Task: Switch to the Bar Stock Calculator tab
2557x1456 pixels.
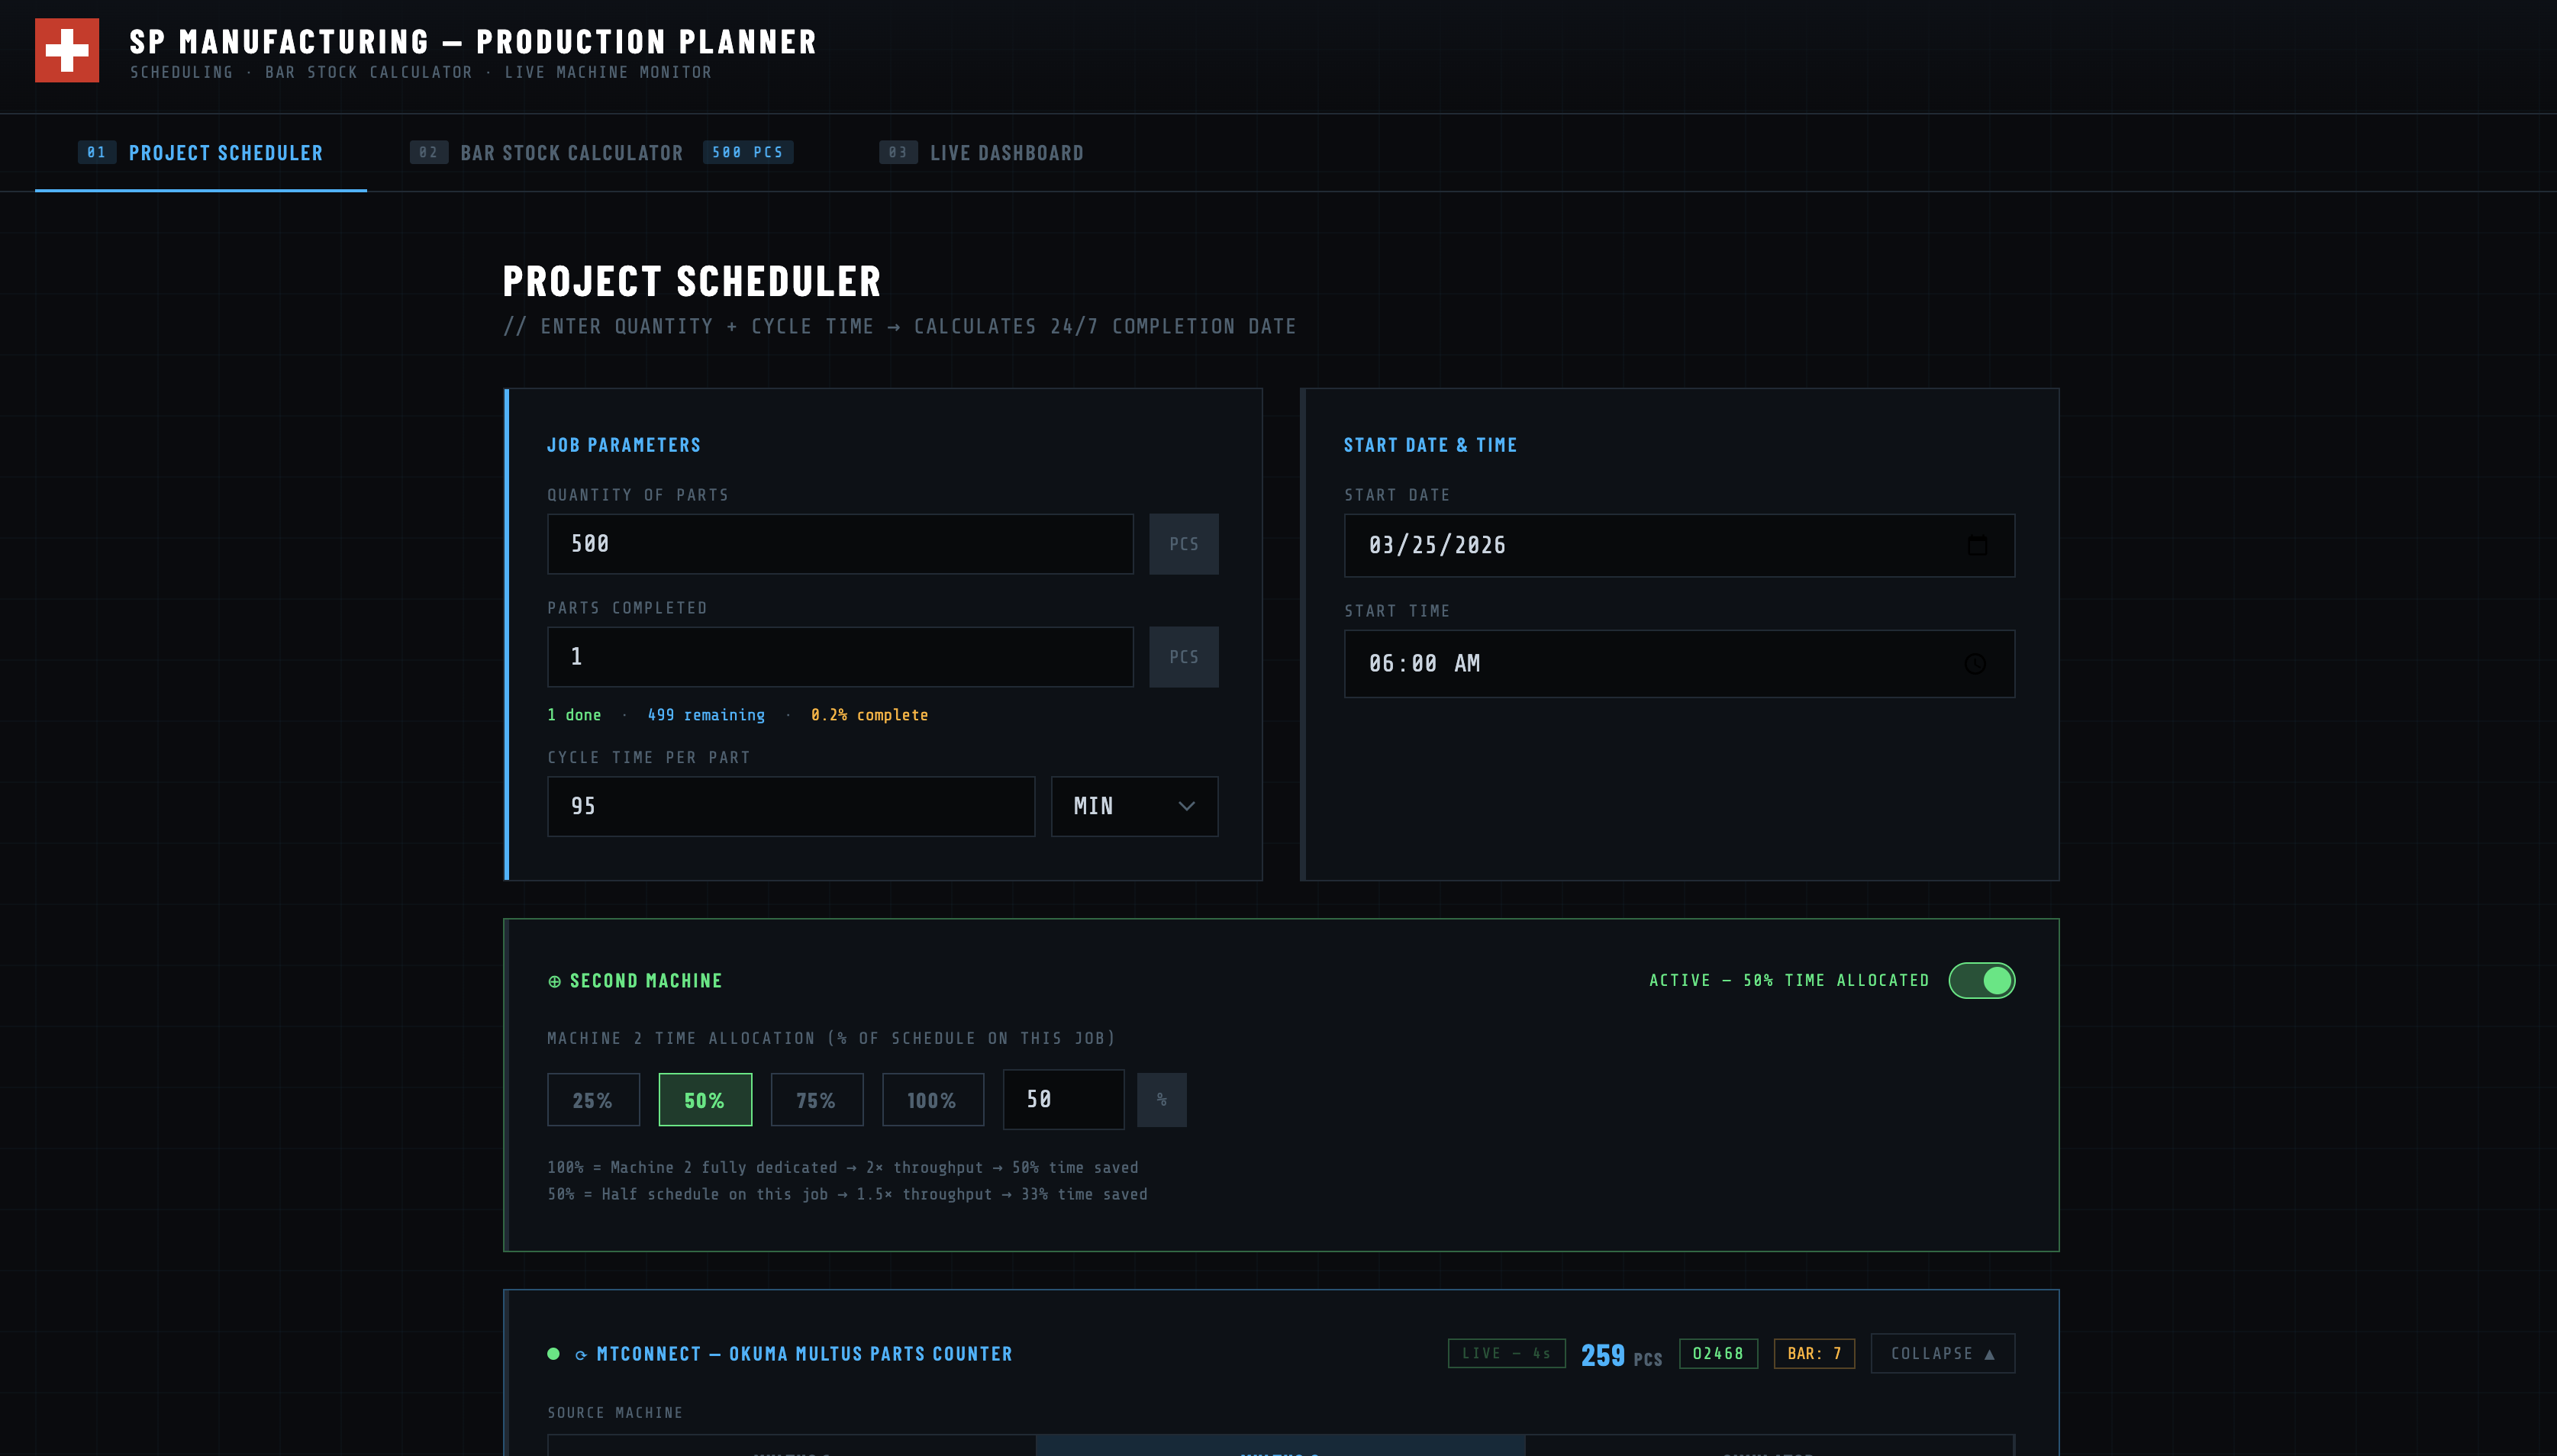Action: point(571,152)
